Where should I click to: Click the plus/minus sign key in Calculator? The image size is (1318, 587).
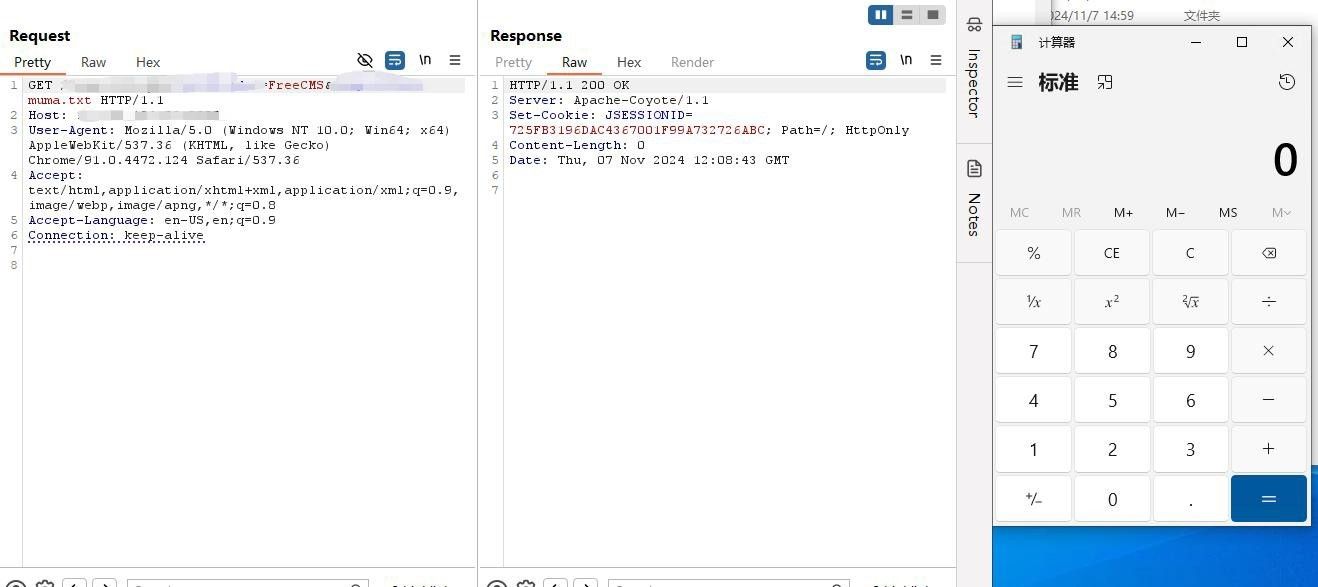click(x=1034, y=499)
